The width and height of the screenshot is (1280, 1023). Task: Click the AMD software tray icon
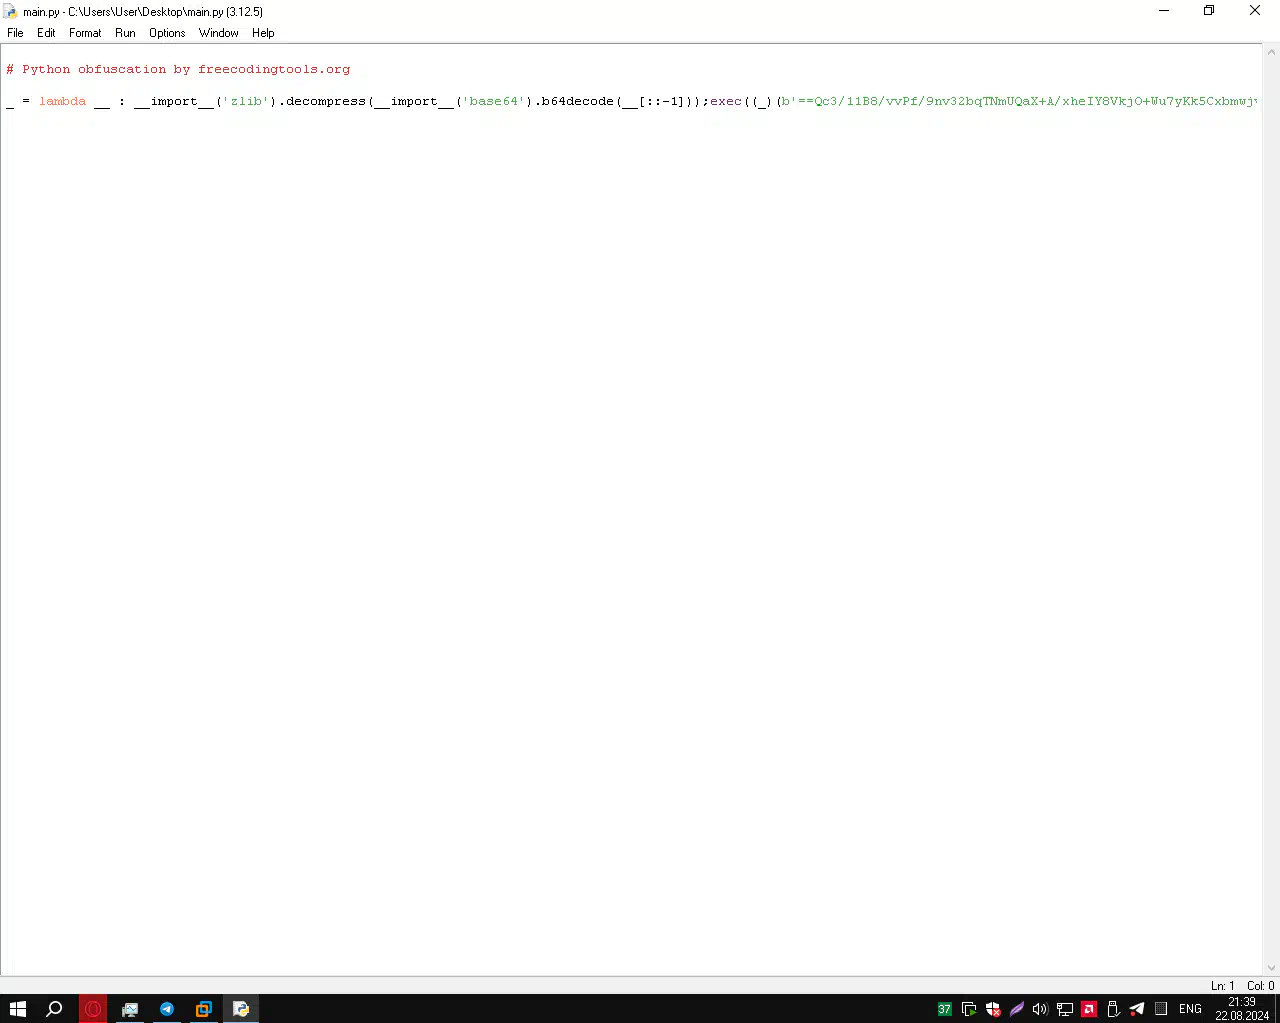[x=1089, y=1009]
